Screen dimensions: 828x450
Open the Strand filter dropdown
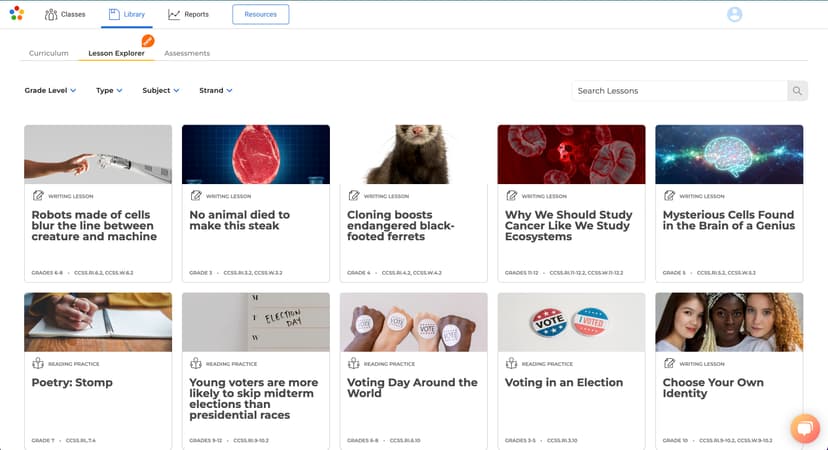tap(215, 90)
